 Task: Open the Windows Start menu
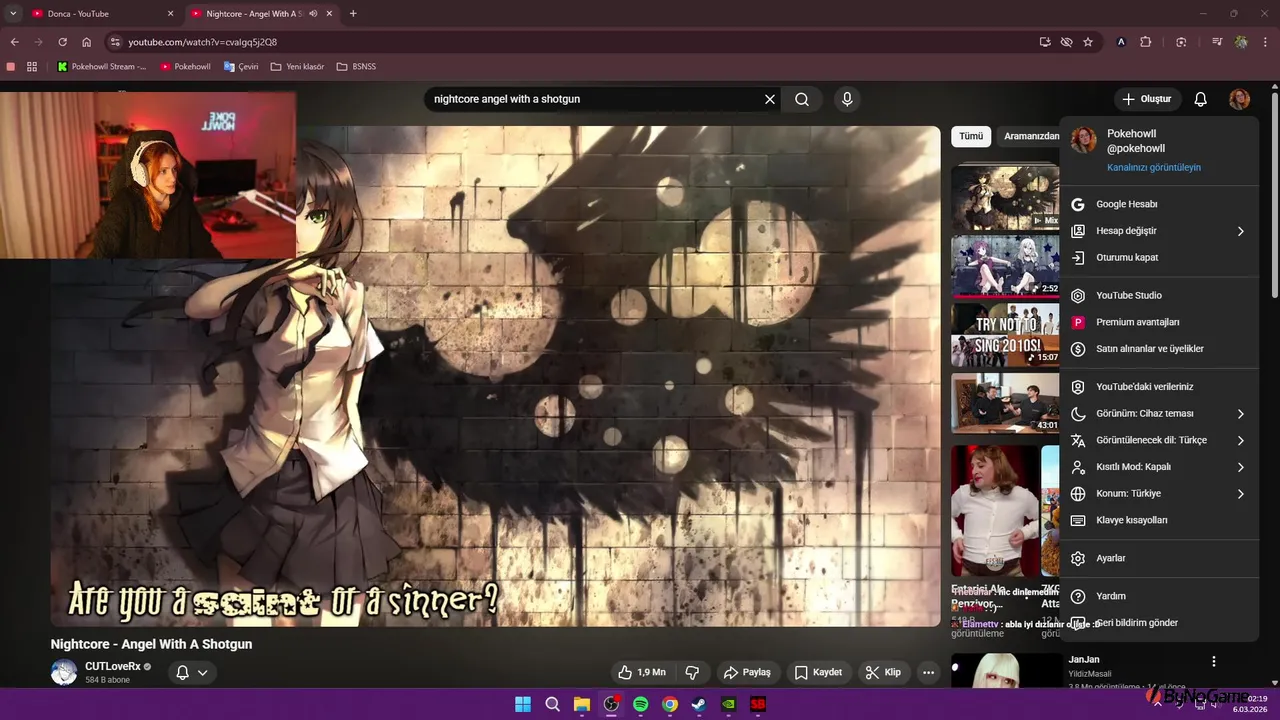[523, 704]
